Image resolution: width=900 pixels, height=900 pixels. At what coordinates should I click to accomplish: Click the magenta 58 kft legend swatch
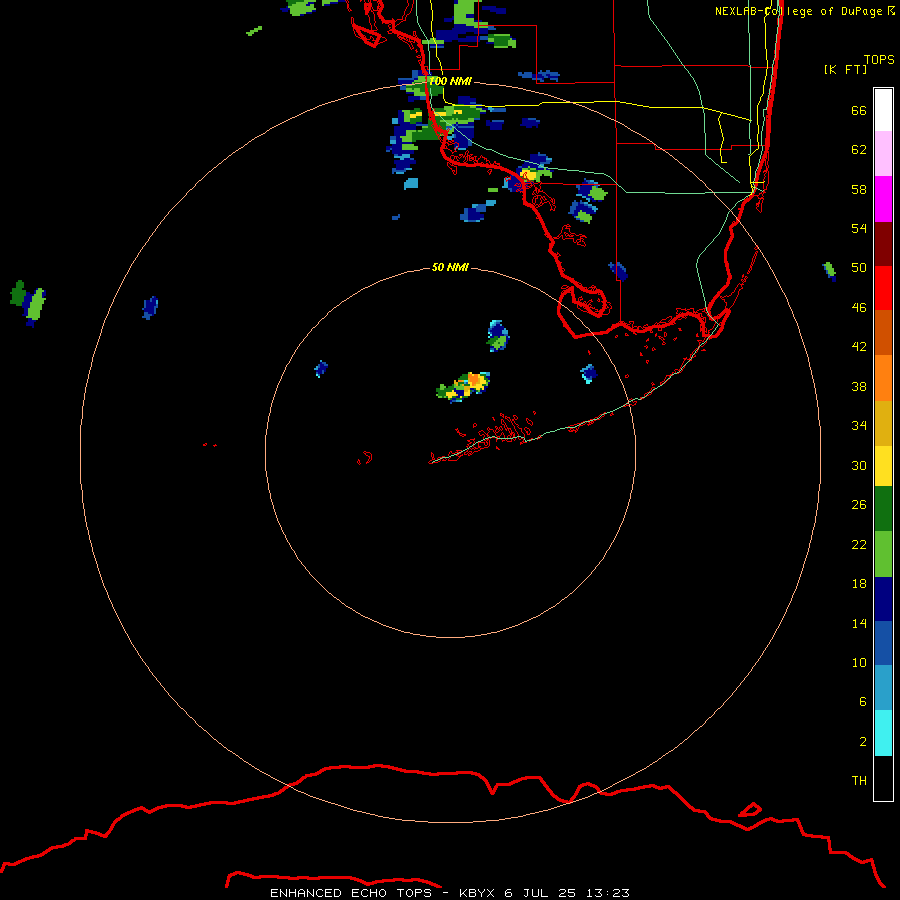coord(883,199)
